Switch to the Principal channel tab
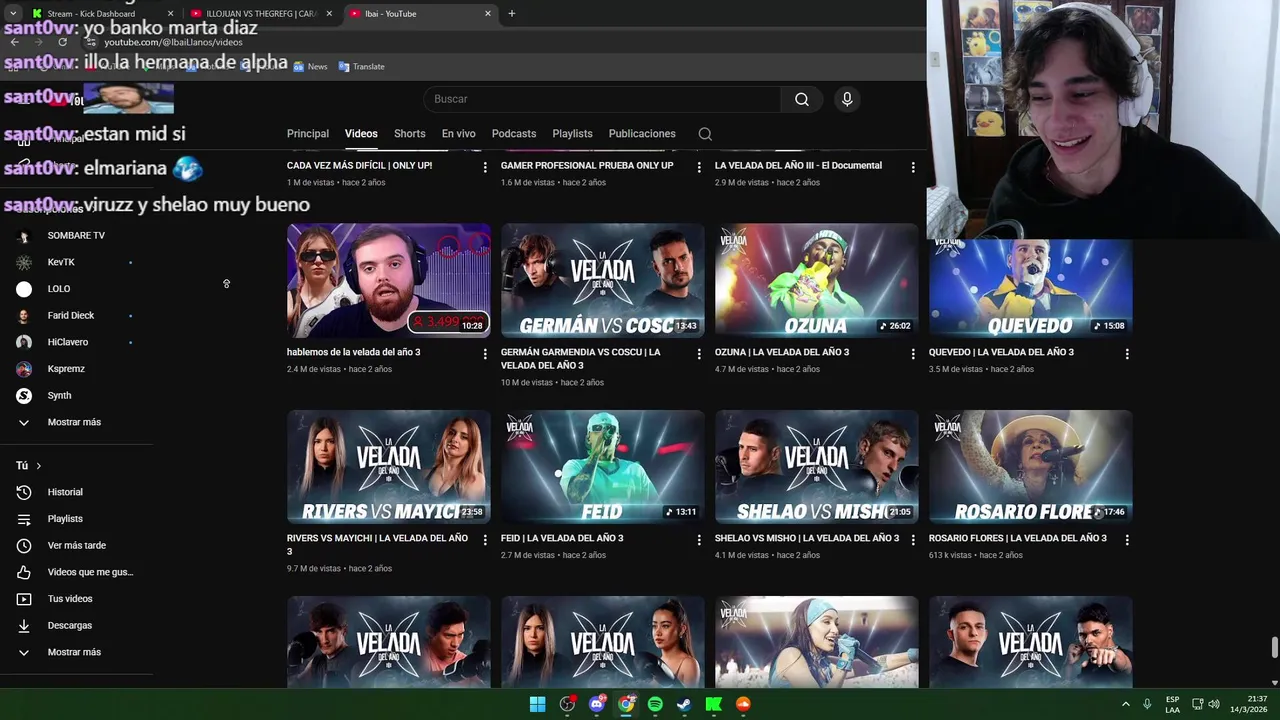Image resolution: width=1280 pixels, height=720 pixels. (308, 134)
